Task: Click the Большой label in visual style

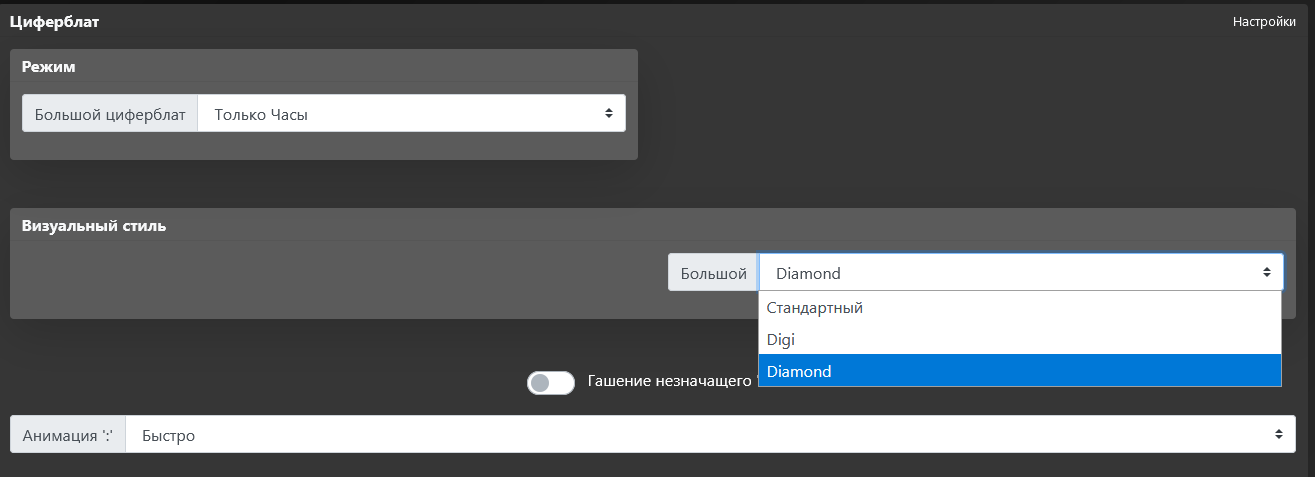Action: [x=713, y=273]
